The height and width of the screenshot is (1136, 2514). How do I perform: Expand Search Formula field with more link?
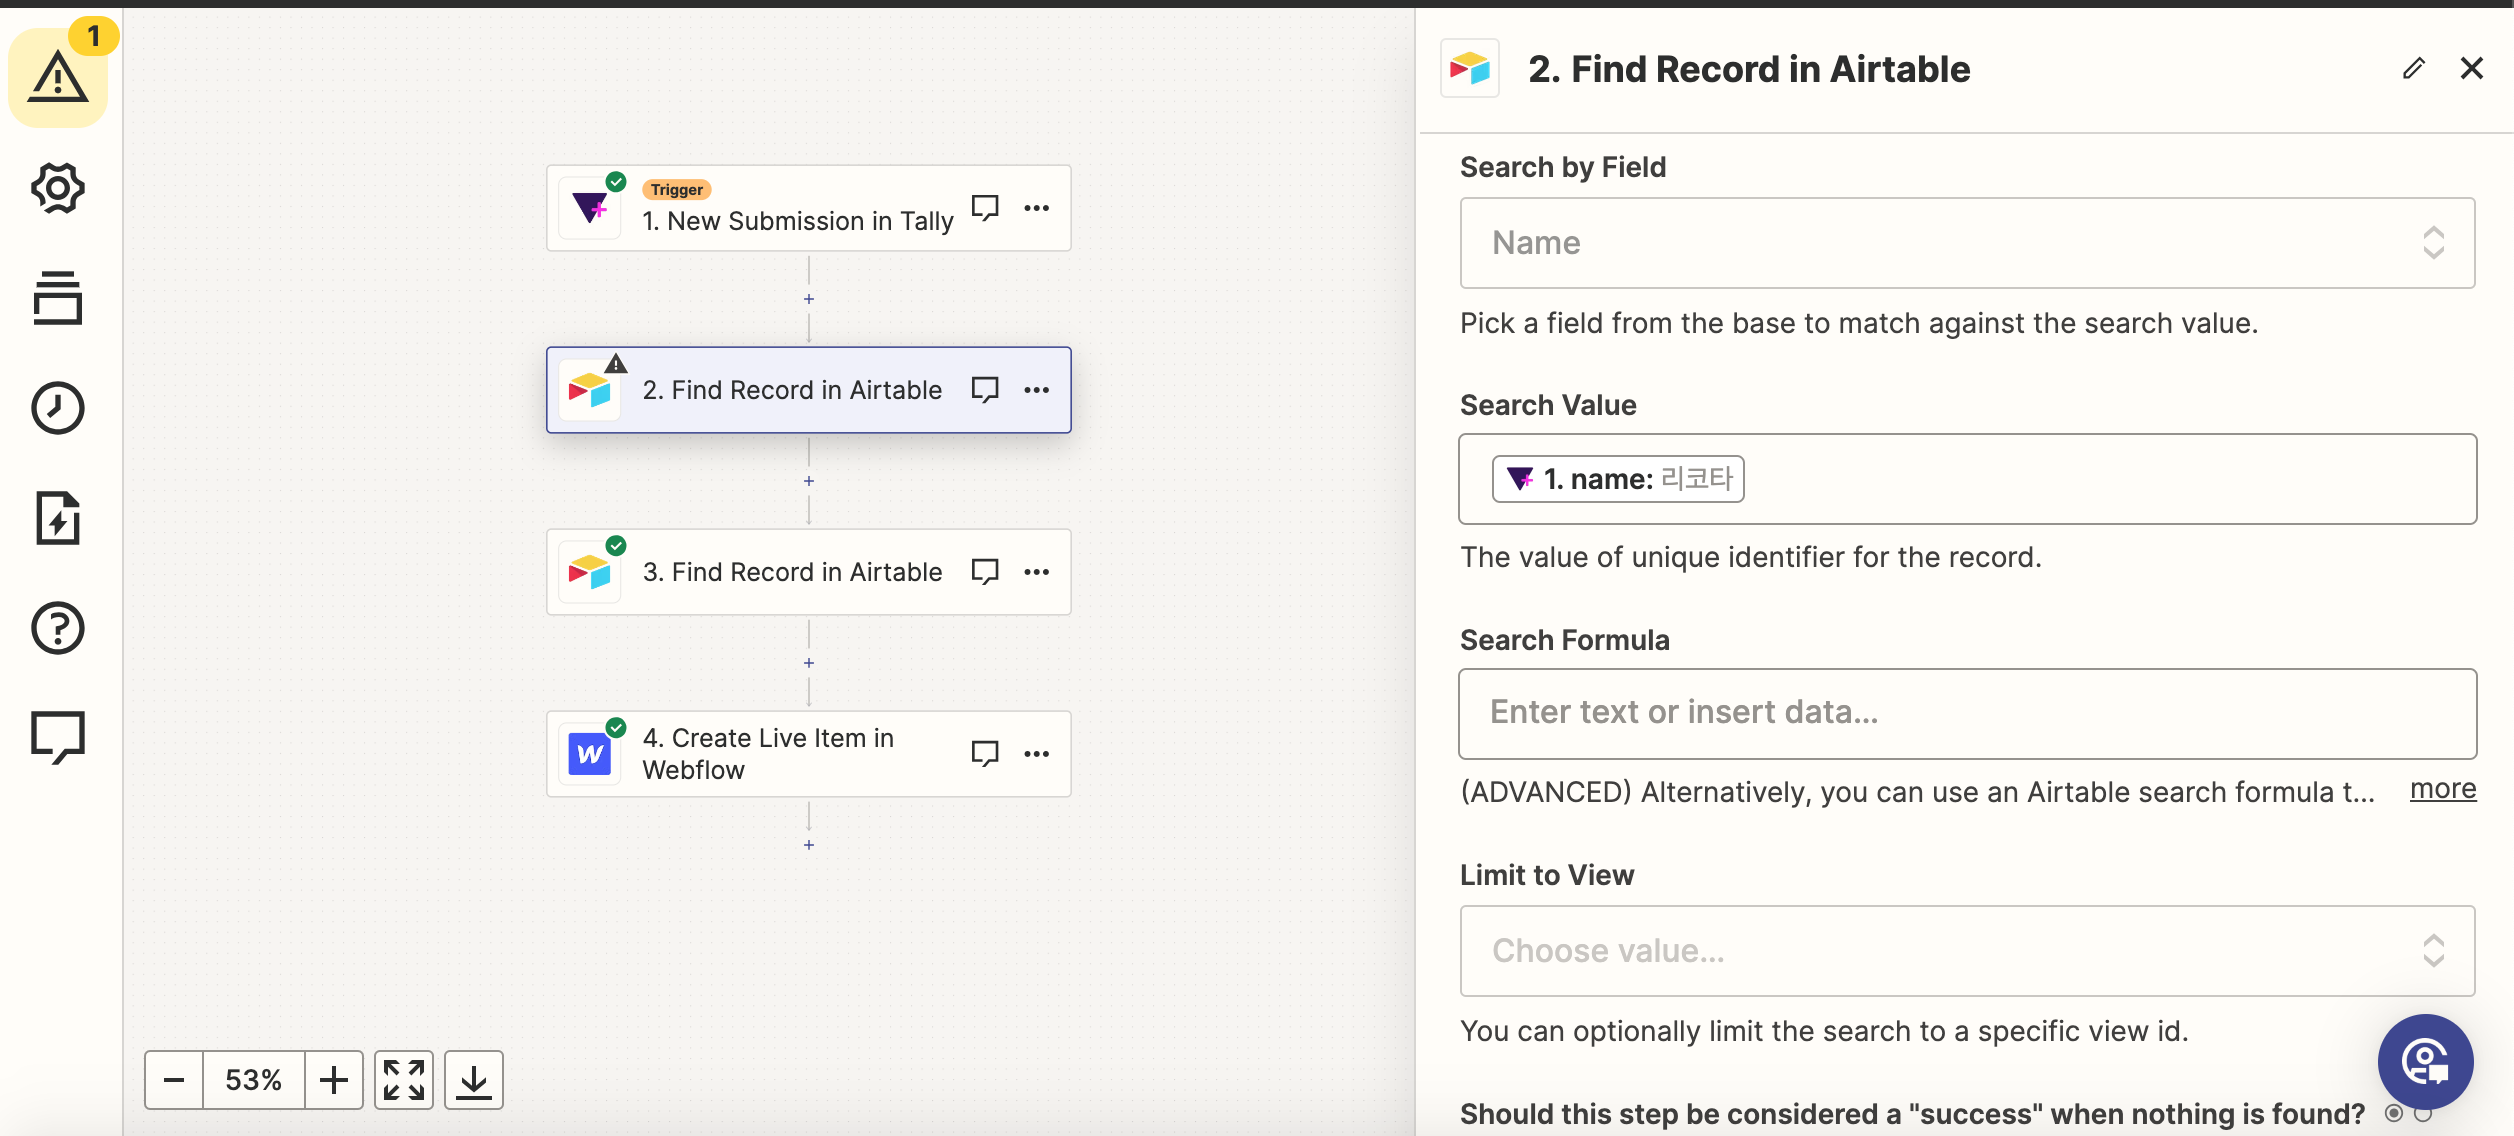(2443, 785)
